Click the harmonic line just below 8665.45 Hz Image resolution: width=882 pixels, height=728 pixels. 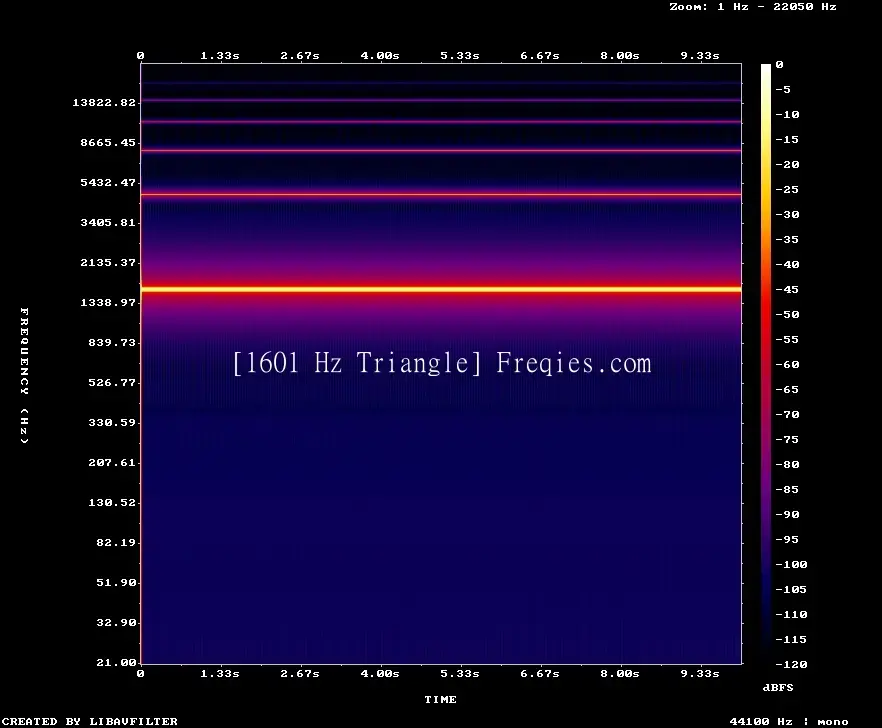[441, 151]
